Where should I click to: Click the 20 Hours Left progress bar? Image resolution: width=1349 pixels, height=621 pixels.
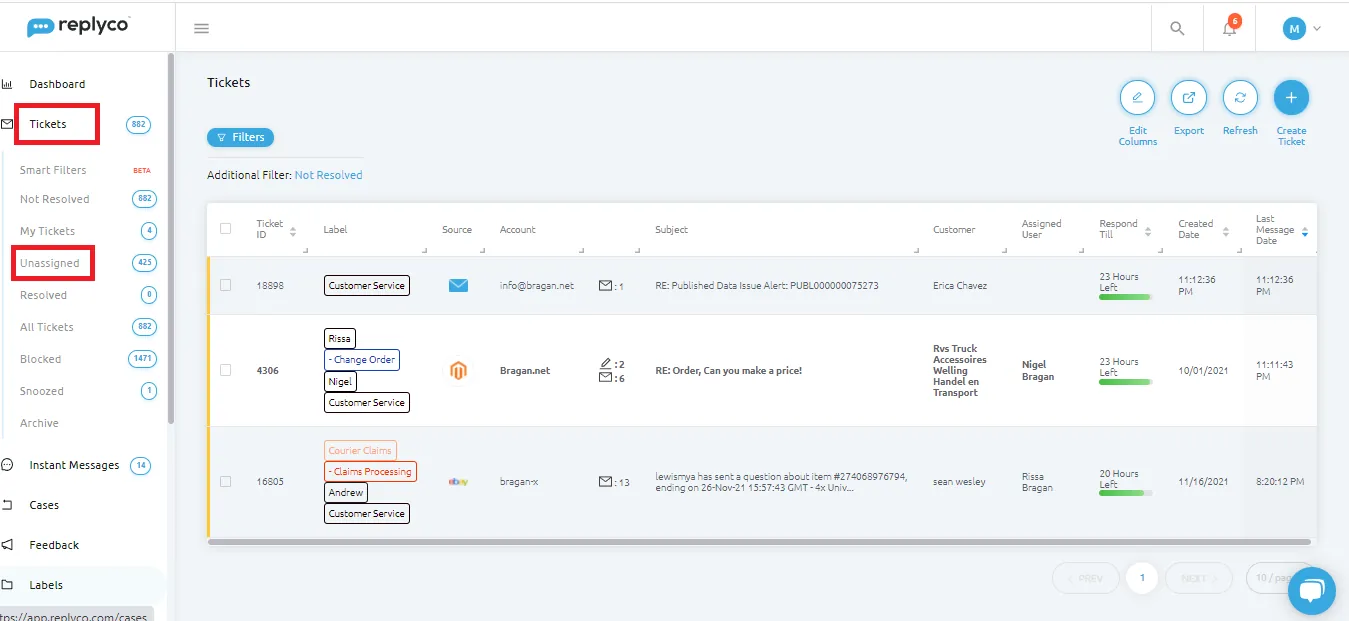coord(1125,493)
